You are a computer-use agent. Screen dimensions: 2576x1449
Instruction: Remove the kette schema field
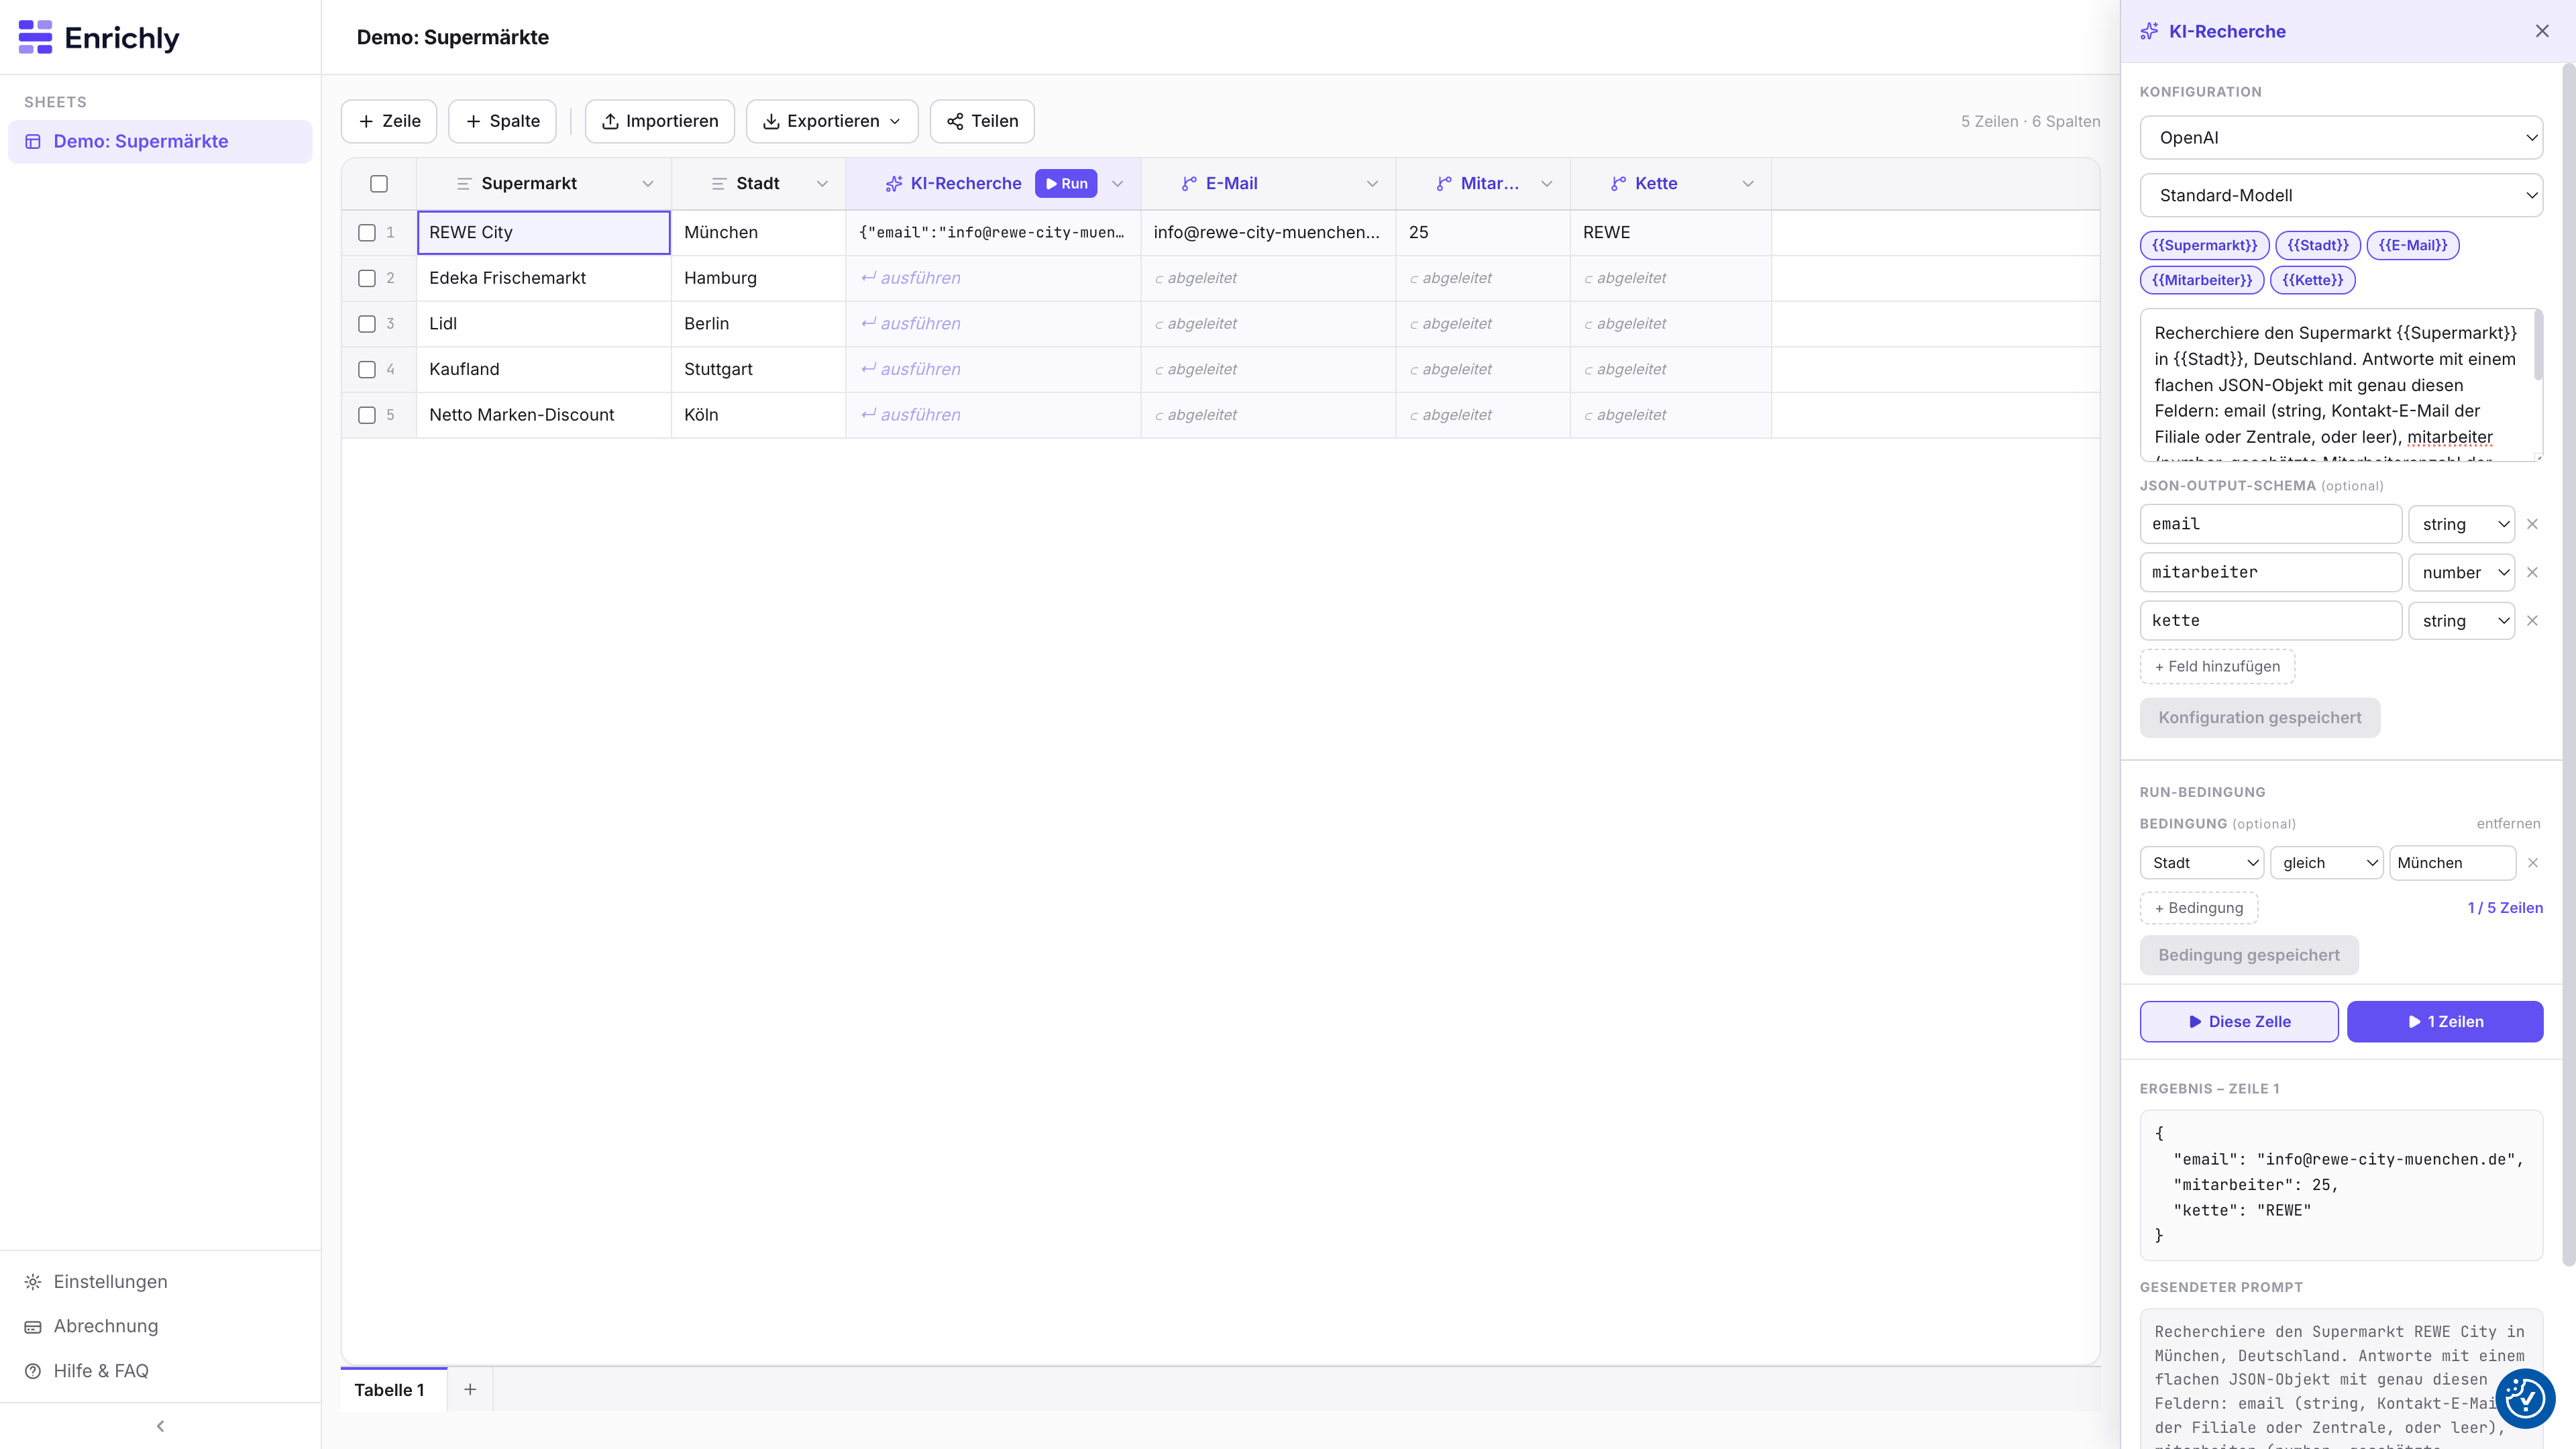(x=2532, y=621)
